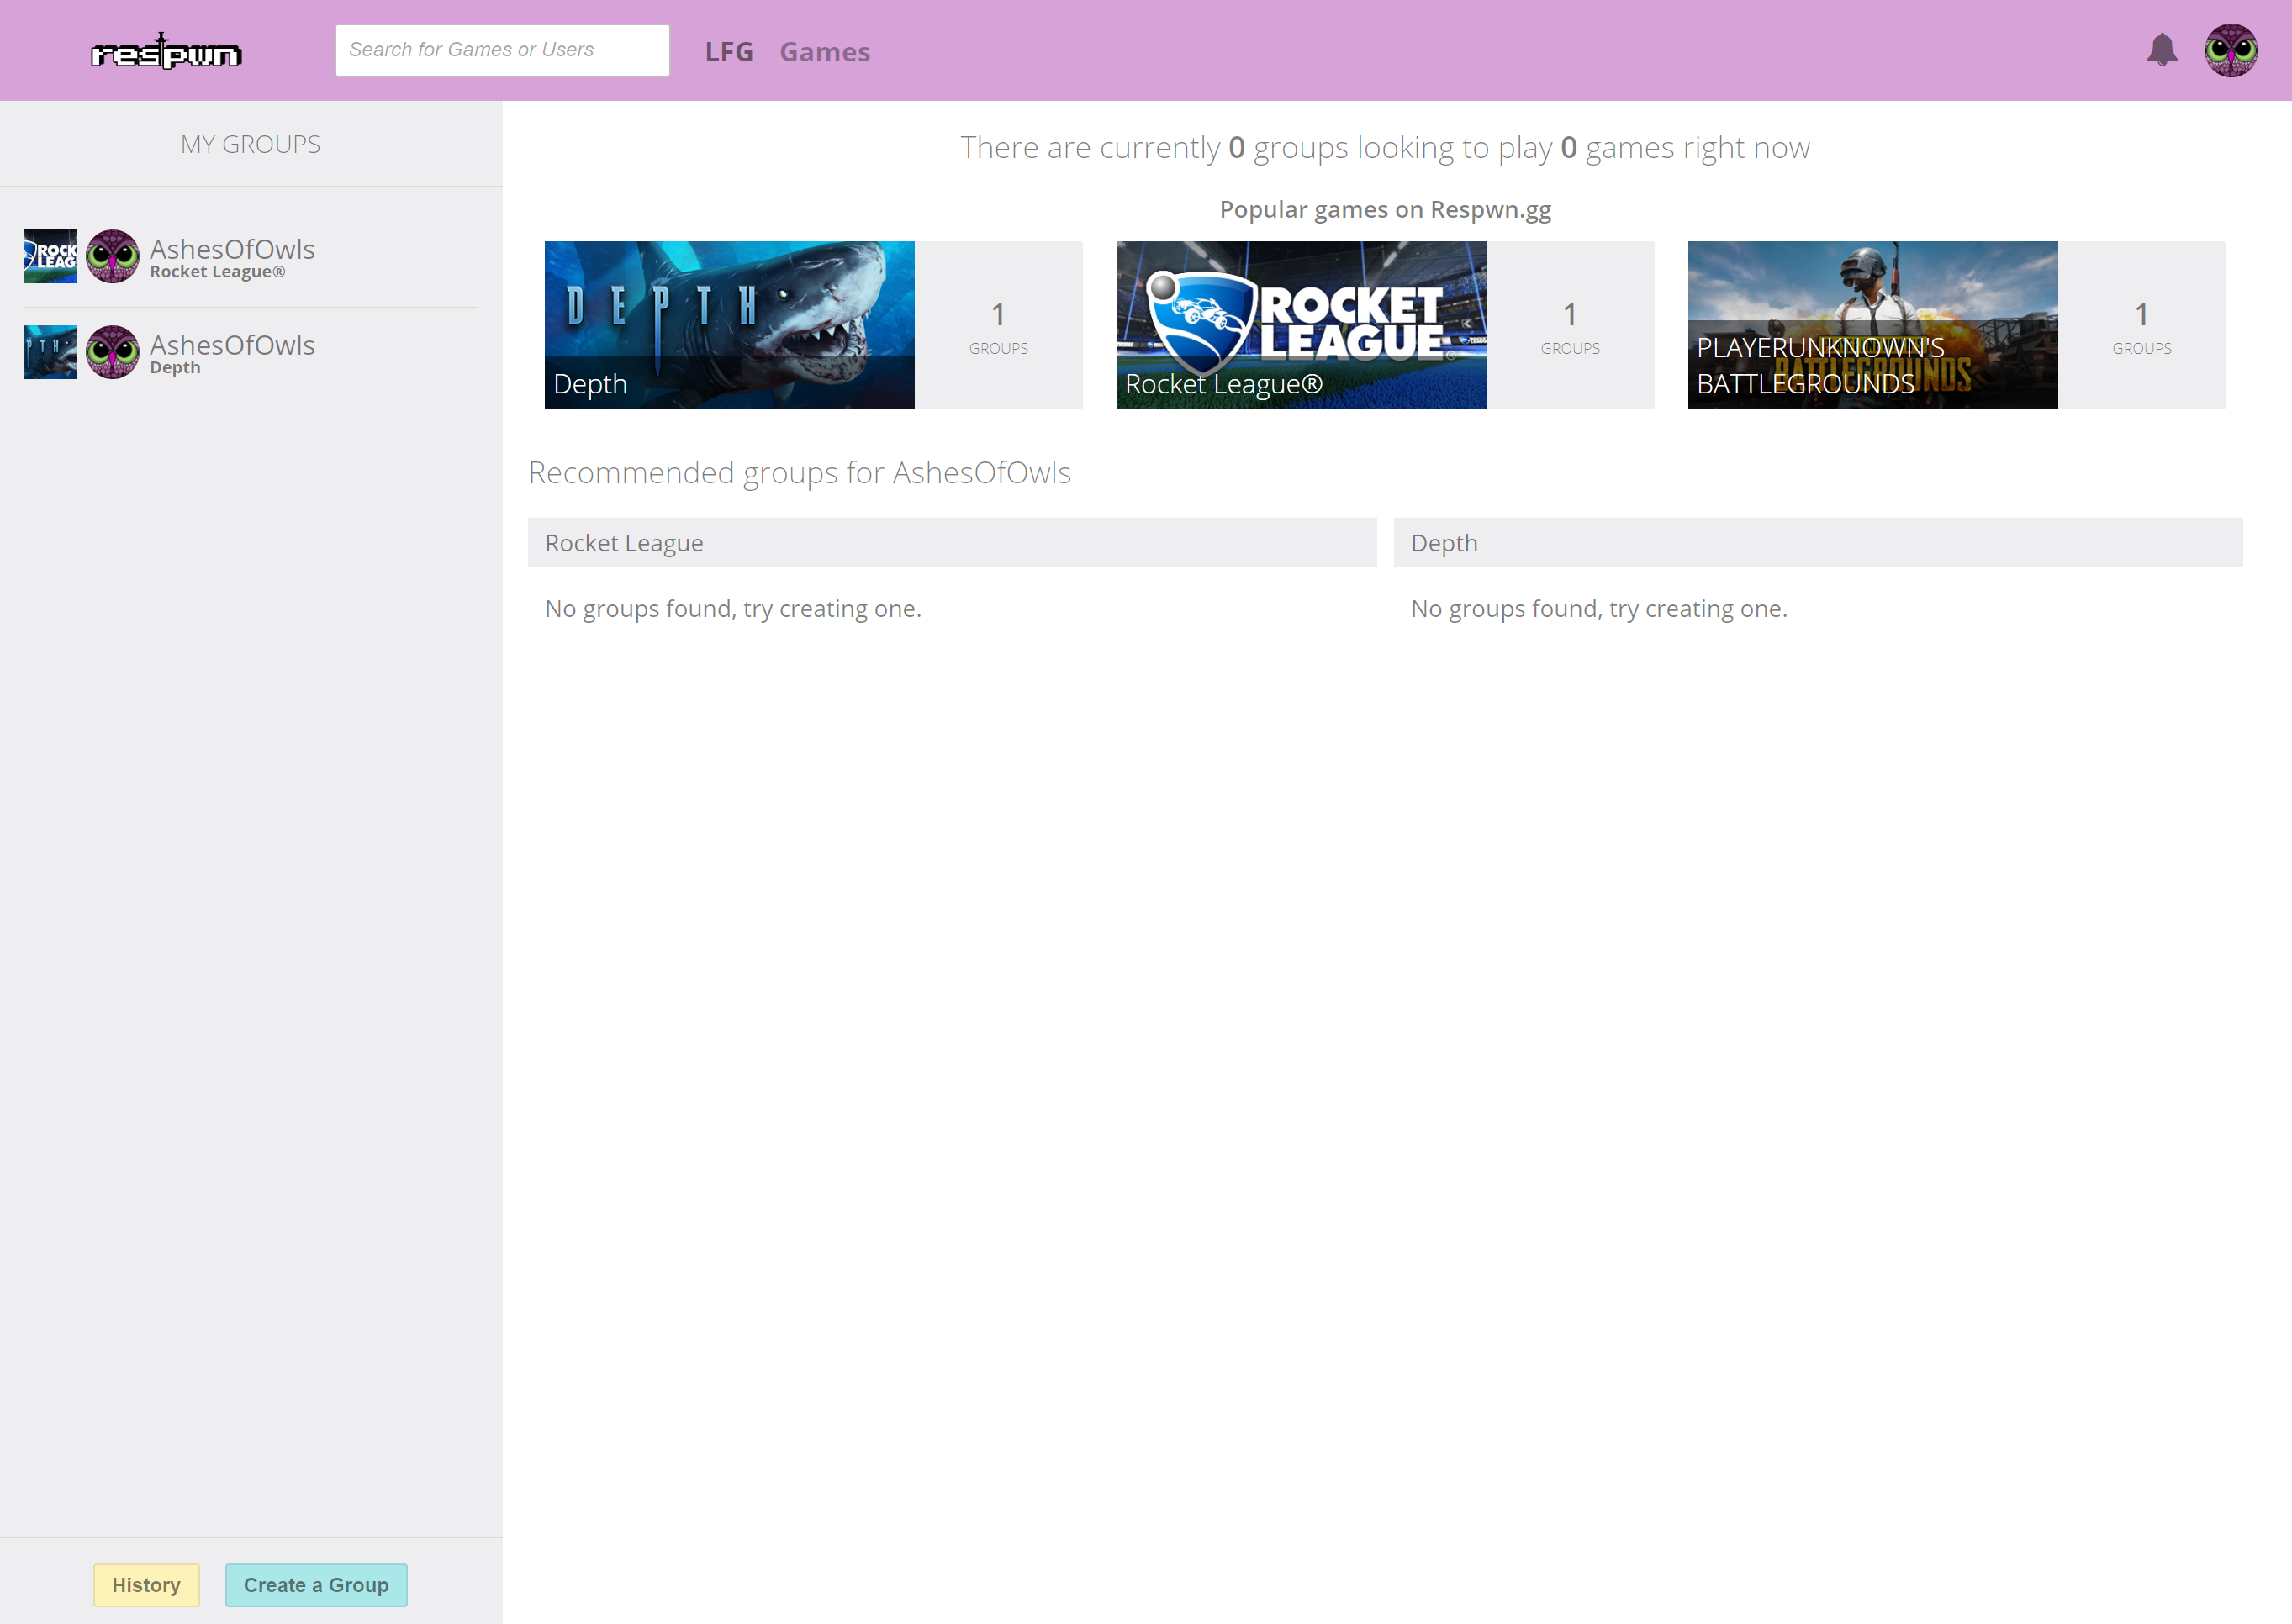This screenshot has width=2292, height=1624.
Task: Go to the LFG menu item
Action: tap(728, 52)
